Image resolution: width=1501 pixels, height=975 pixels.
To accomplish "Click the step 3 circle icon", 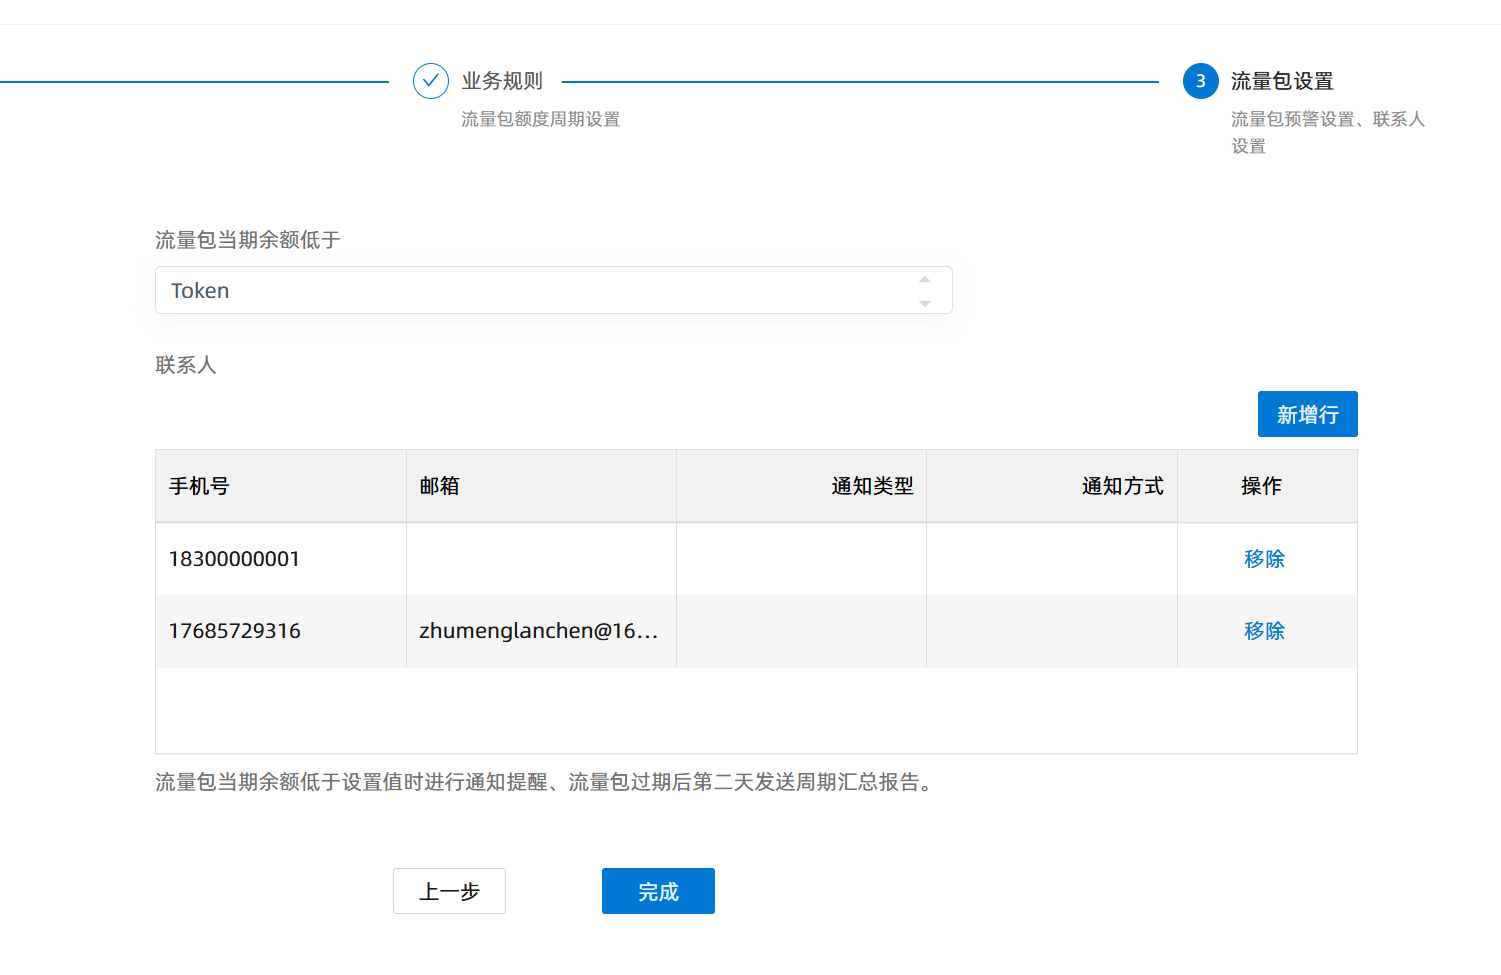I will 1200,81.
